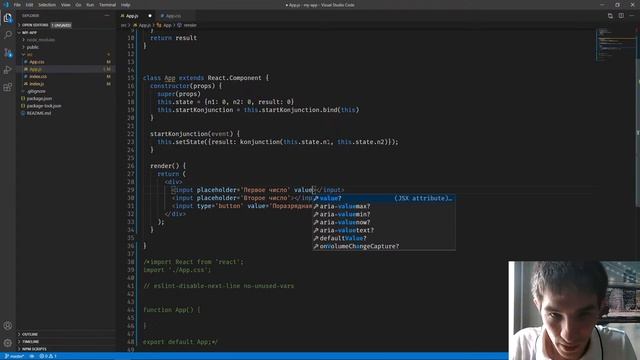Click the master branch status bar item
Image resolution: width=640 pixels, height=360 pixels.
(x=15, y=356)
